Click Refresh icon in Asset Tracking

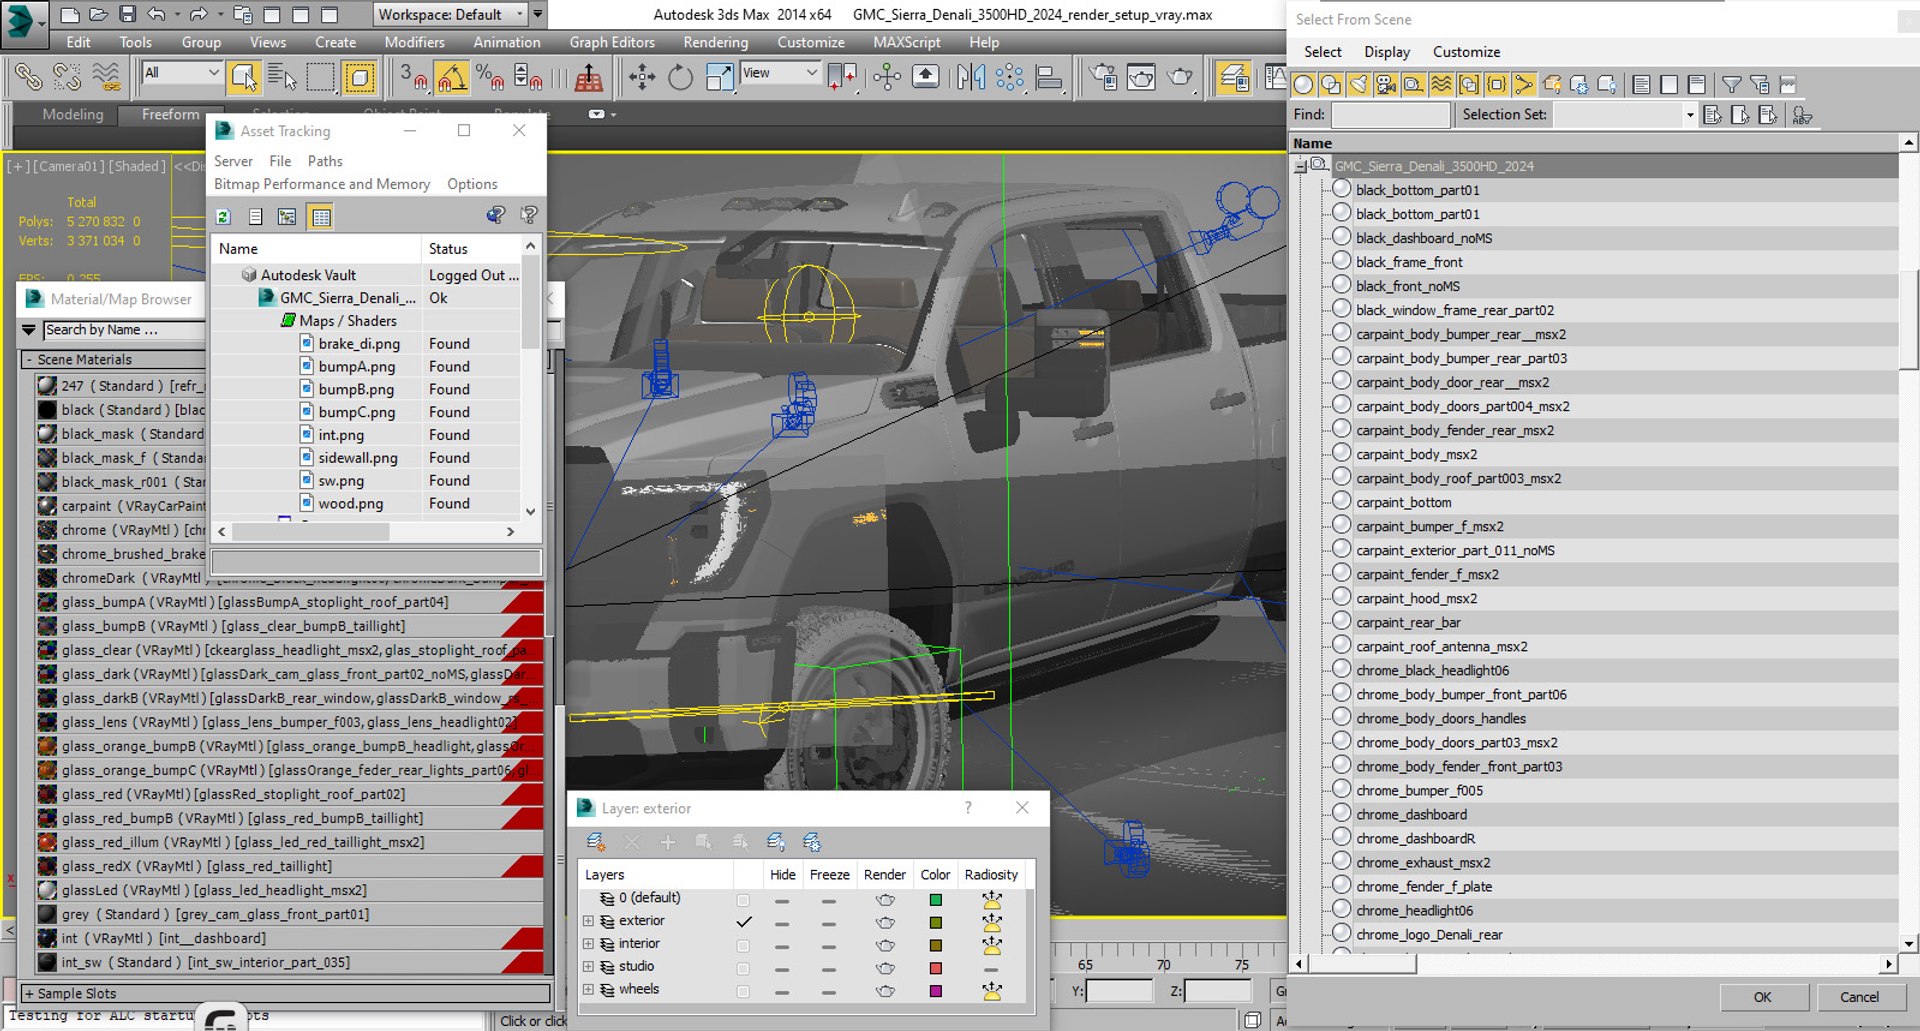point(223,217)
